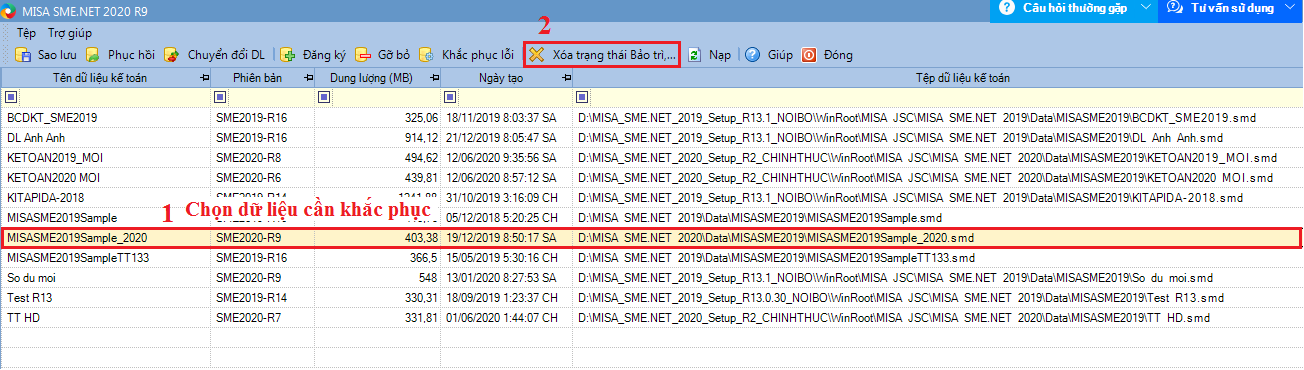Viewport: 1304px width, 370px height.
Task: Select the MISASME2019Sample_2020 database name
Action: coord(77,237)
